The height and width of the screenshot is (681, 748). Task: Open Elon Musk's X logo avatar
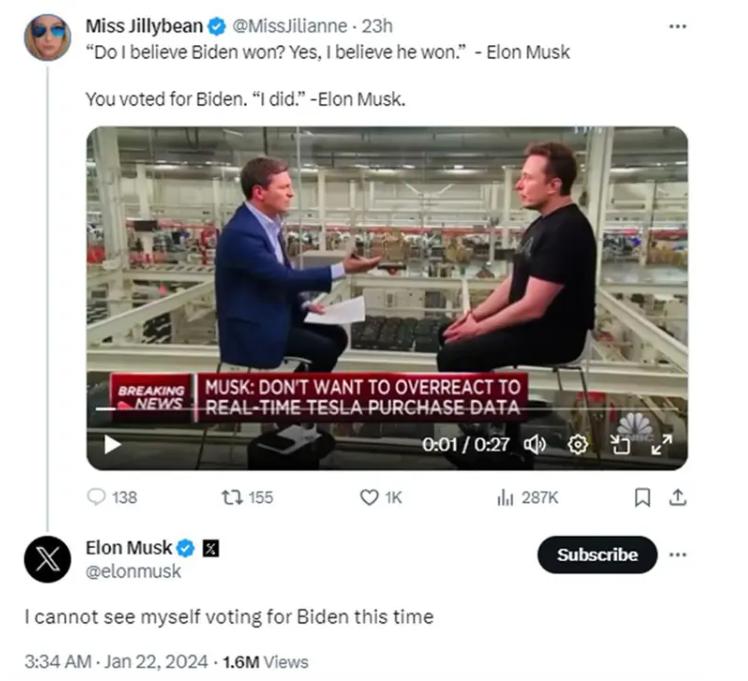(47, 559)
